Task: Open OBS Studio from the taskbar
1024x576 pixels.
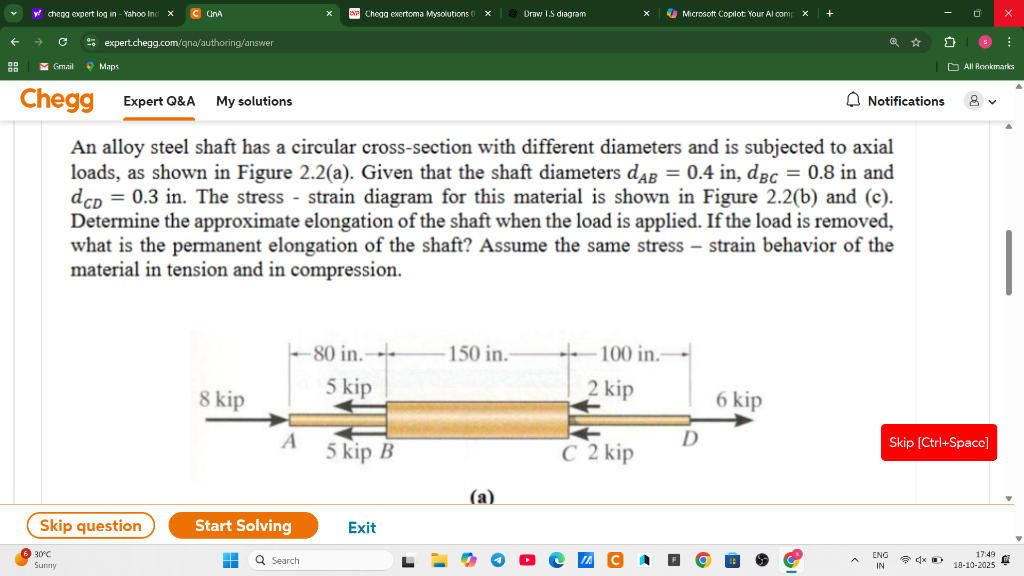Action: (762, 560)
